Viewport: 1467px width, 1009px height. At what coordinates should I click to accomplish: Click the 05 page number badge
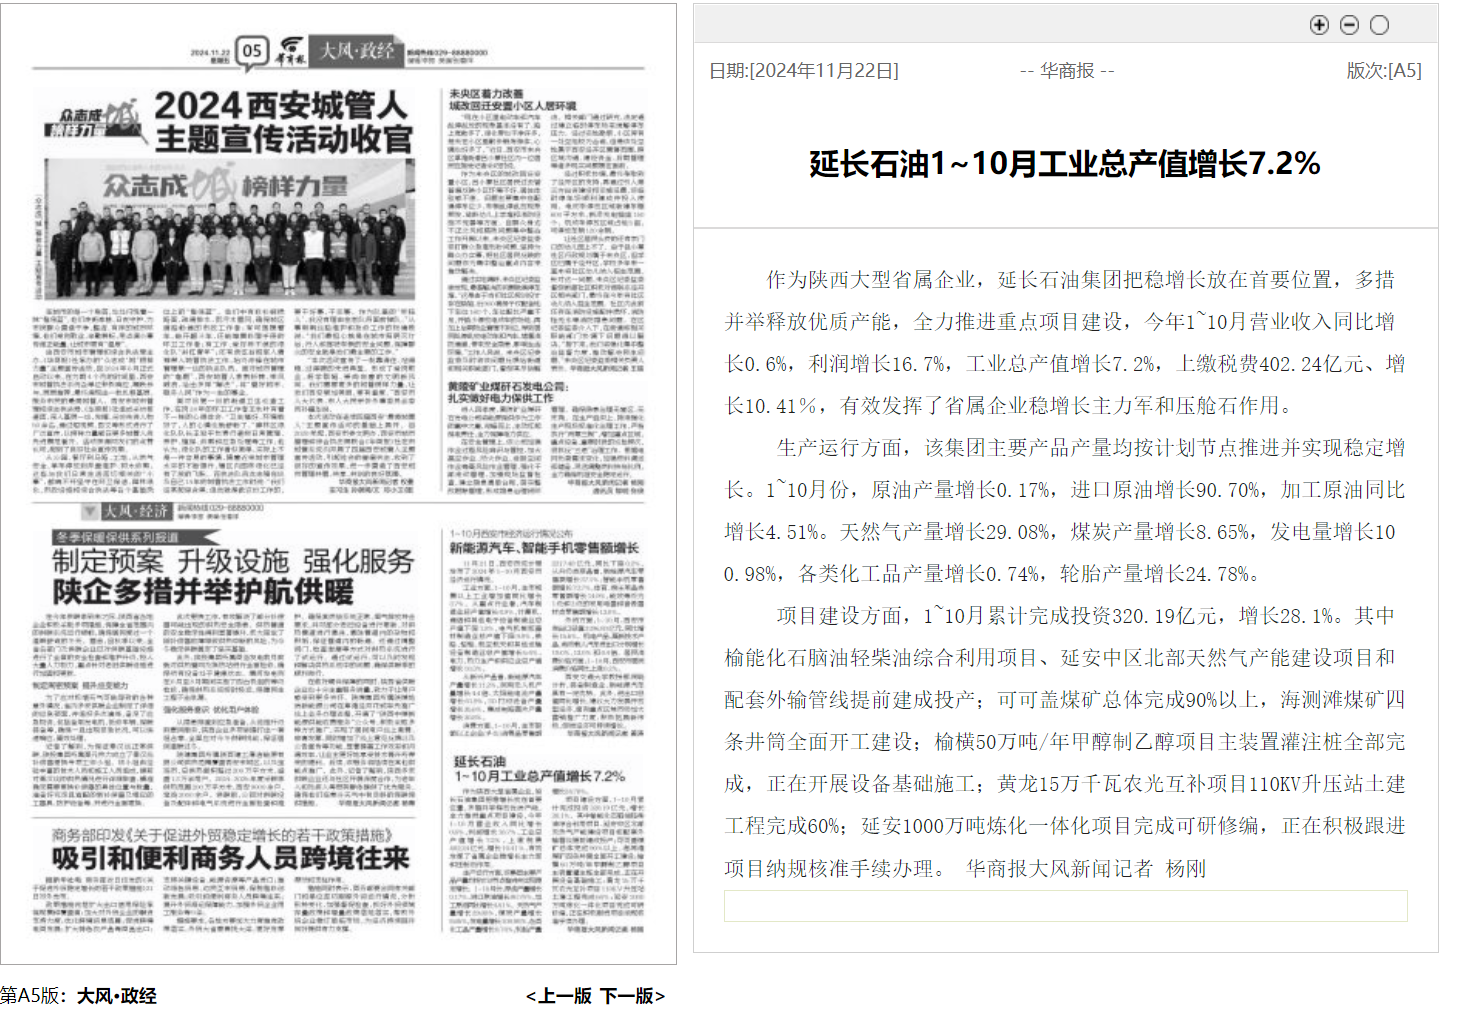click(252, 50)
